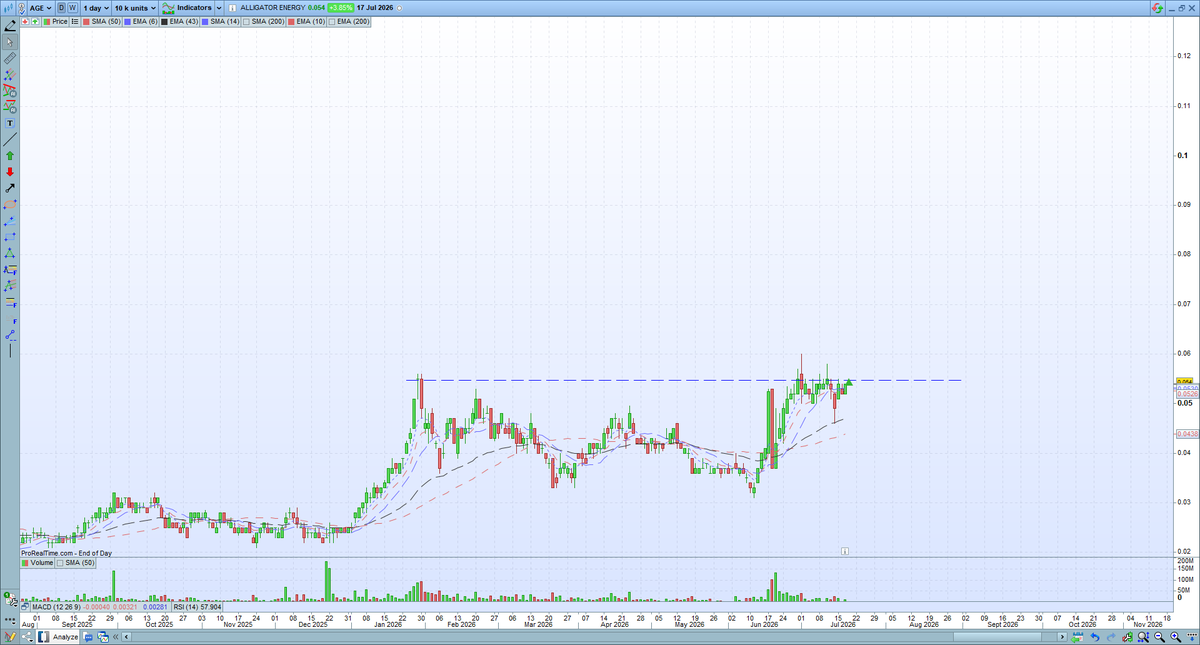Image resolution: width=1200 pixels, height=645 pixels.
Task: Select the cursor pointer tool
Action: click(10, 42)
